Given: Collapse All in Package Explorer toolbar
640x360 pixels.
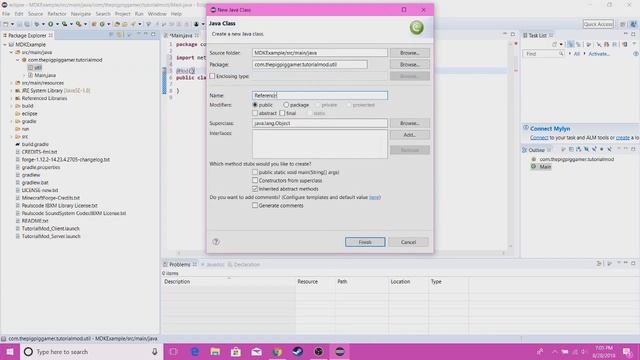Looking at the screenshot, I should pos(111,35).
